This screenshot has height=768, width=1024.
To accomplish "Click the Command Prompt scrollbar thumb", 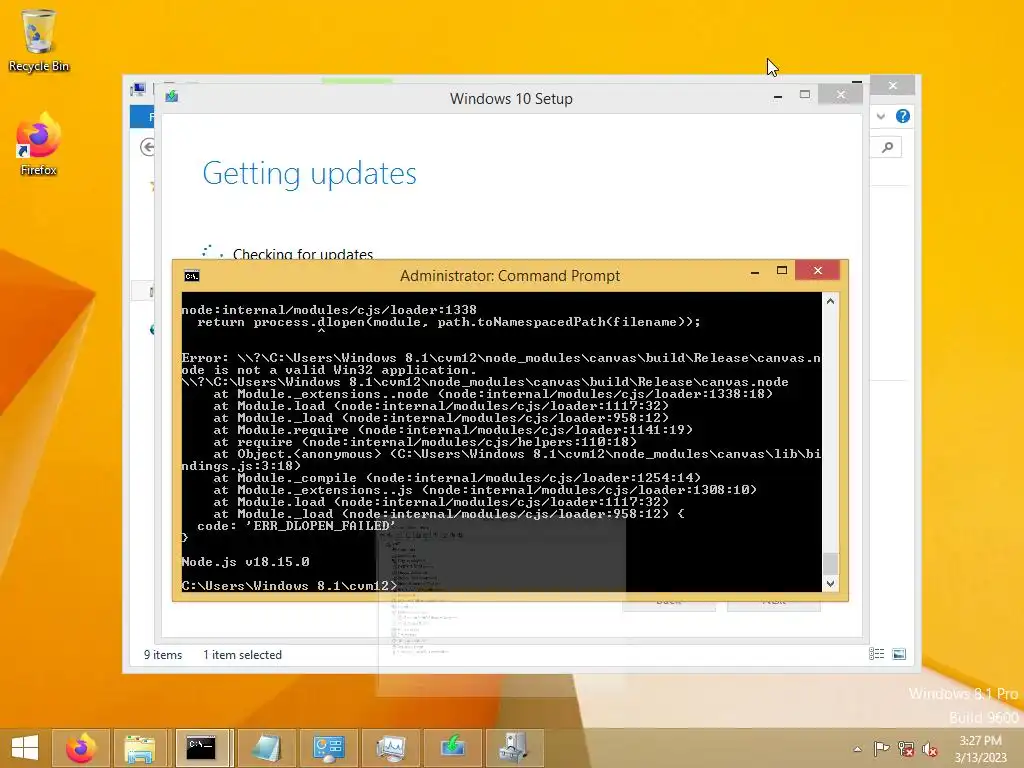I will click(830, 563).
